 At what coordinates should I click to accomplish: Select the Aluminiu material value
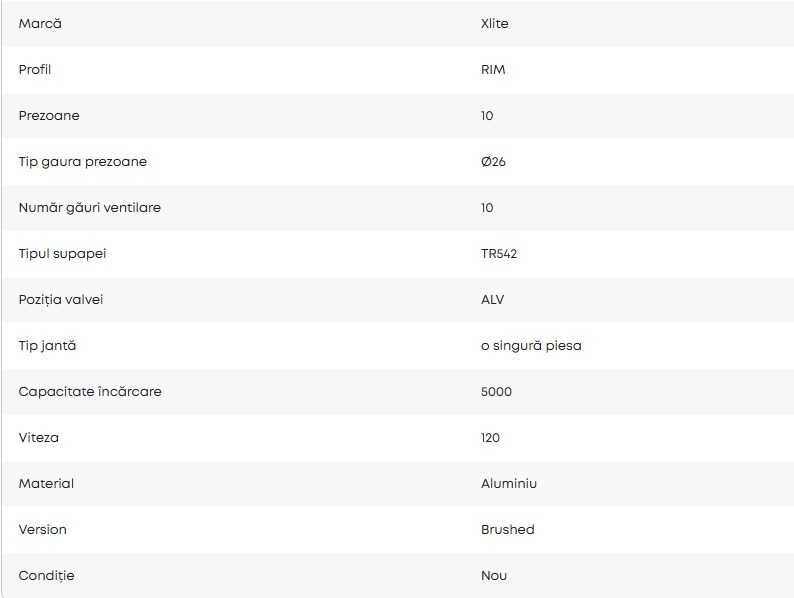pyautogui.click(x=509, y=483)
